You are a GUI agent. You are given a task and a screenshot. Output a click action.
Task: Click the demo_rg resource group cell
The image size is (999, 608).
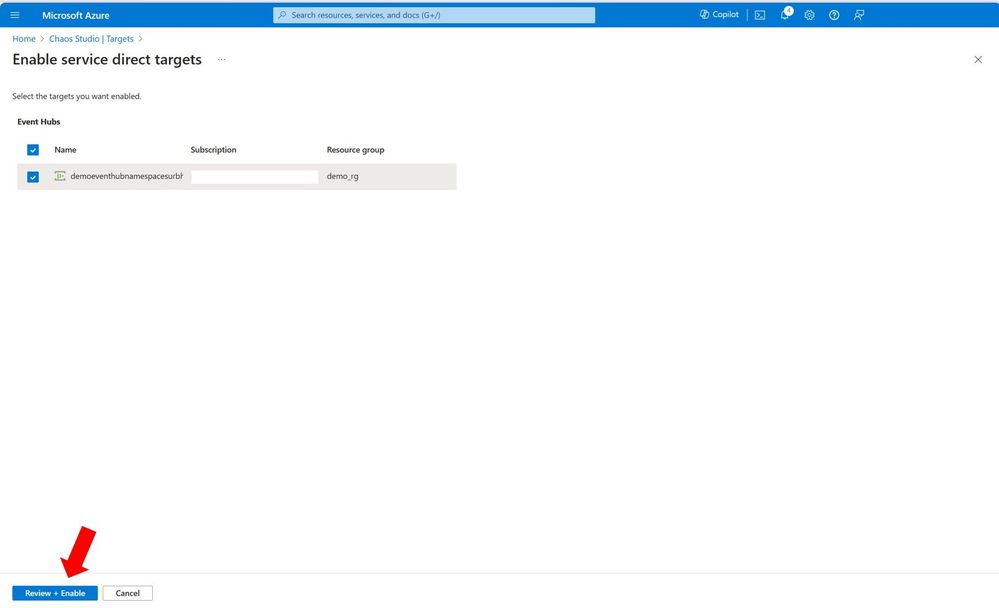343,176
